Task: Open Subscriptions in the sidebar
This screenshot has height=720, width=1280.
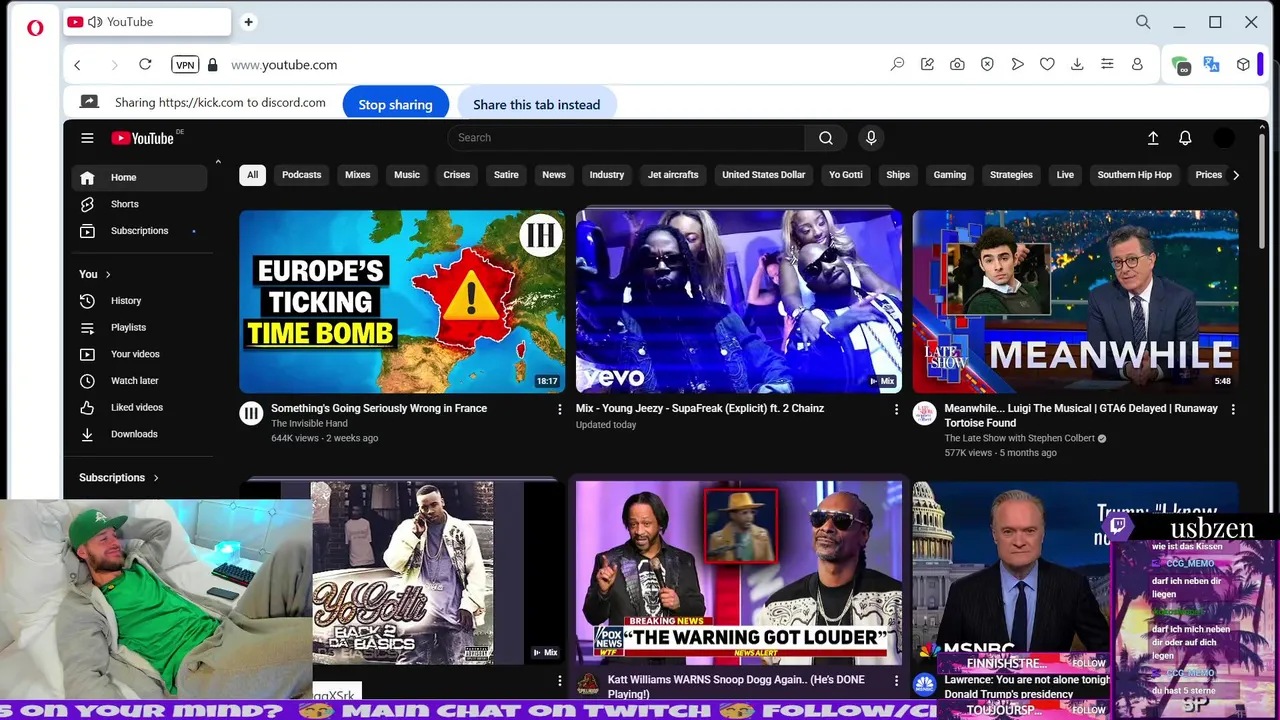Action: coord(139,231)
